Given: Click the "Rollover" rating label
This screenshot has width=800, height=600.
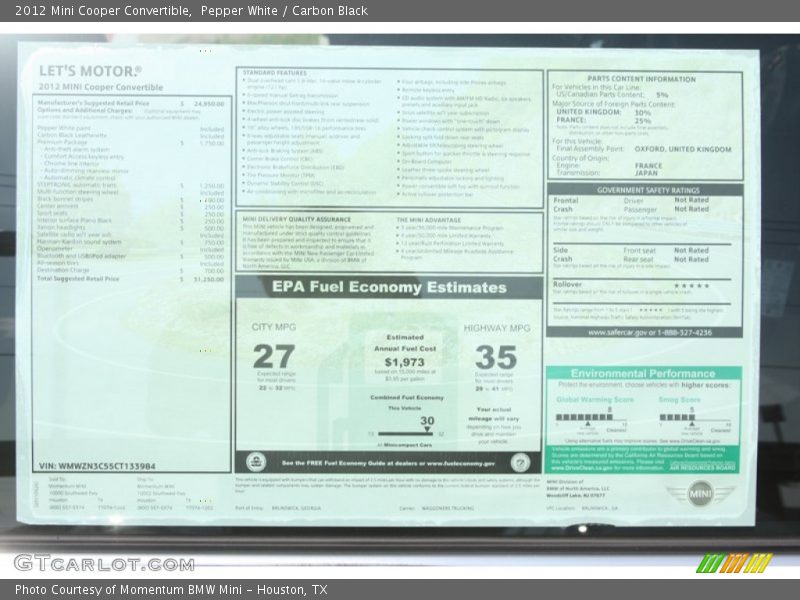Looking at the screenshot, I should click(567, 284).
